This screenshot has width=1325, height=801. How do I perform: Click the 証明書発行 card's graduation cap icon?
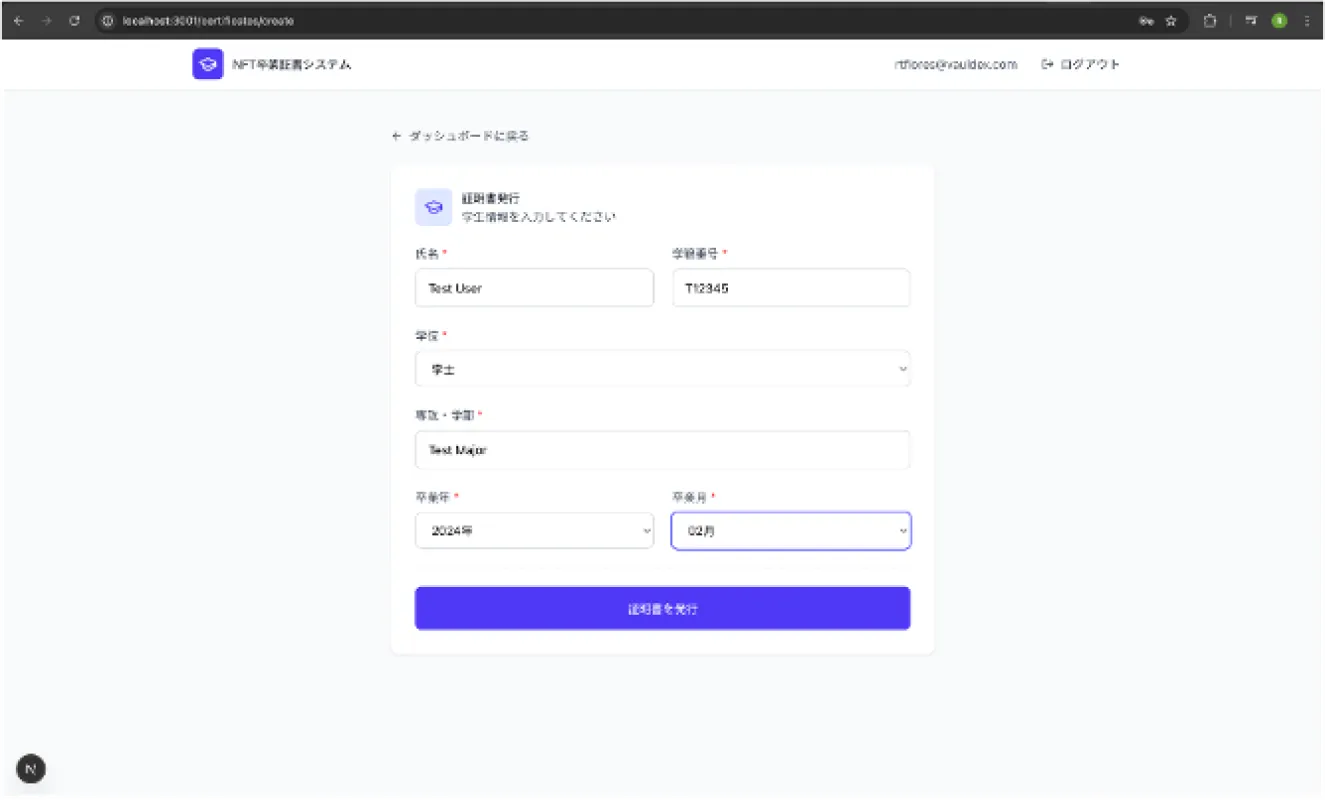tap(432, 207)
